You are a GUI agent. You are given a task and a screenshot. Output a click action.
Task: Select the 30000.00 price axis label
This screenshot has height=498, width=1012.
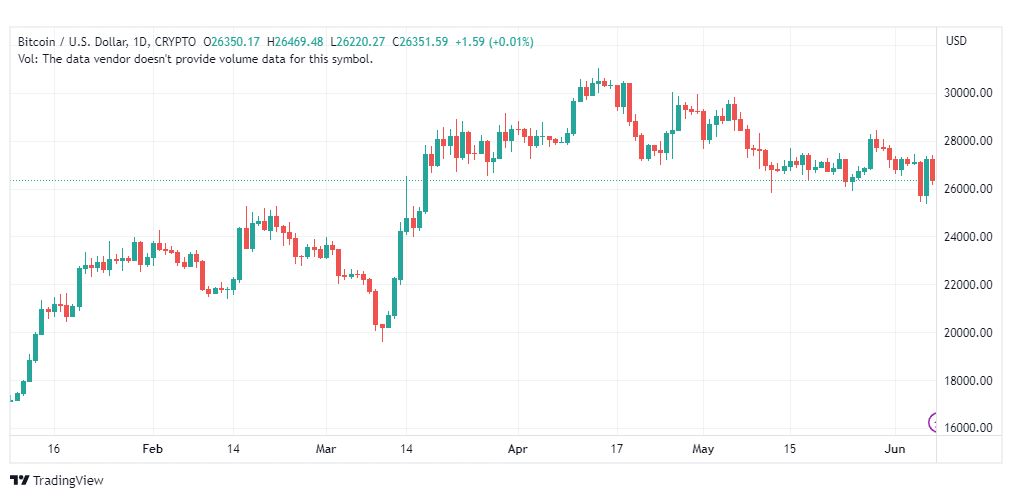pos(967,93)
